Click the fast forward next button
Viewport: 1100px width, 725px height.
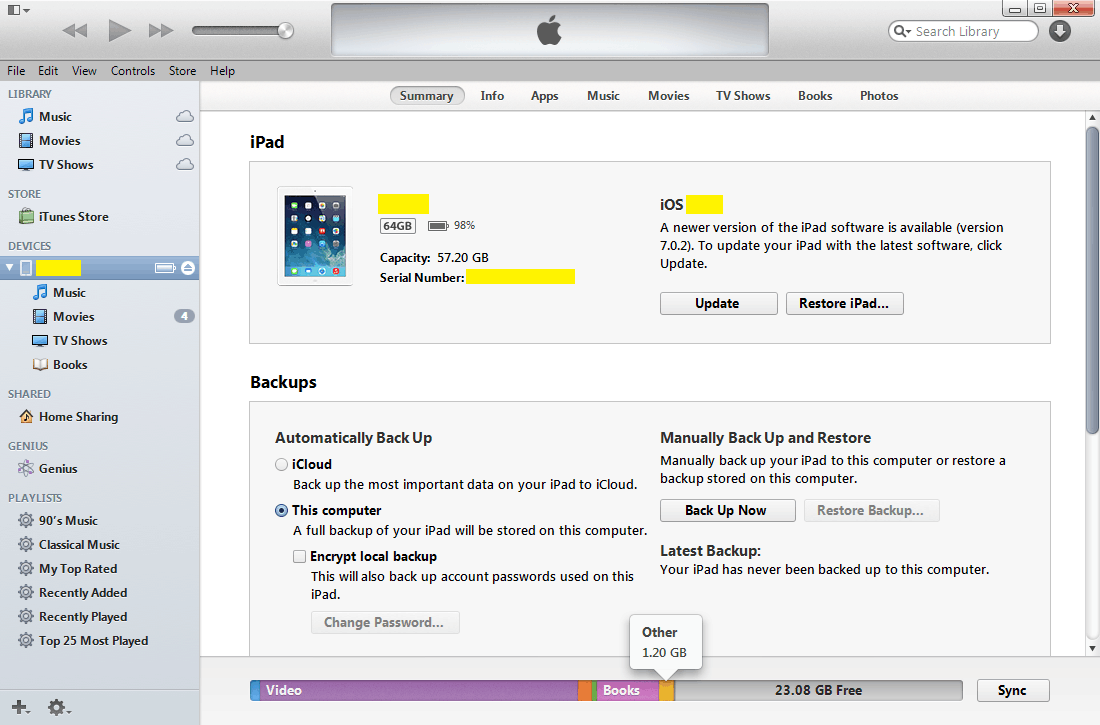161,30
